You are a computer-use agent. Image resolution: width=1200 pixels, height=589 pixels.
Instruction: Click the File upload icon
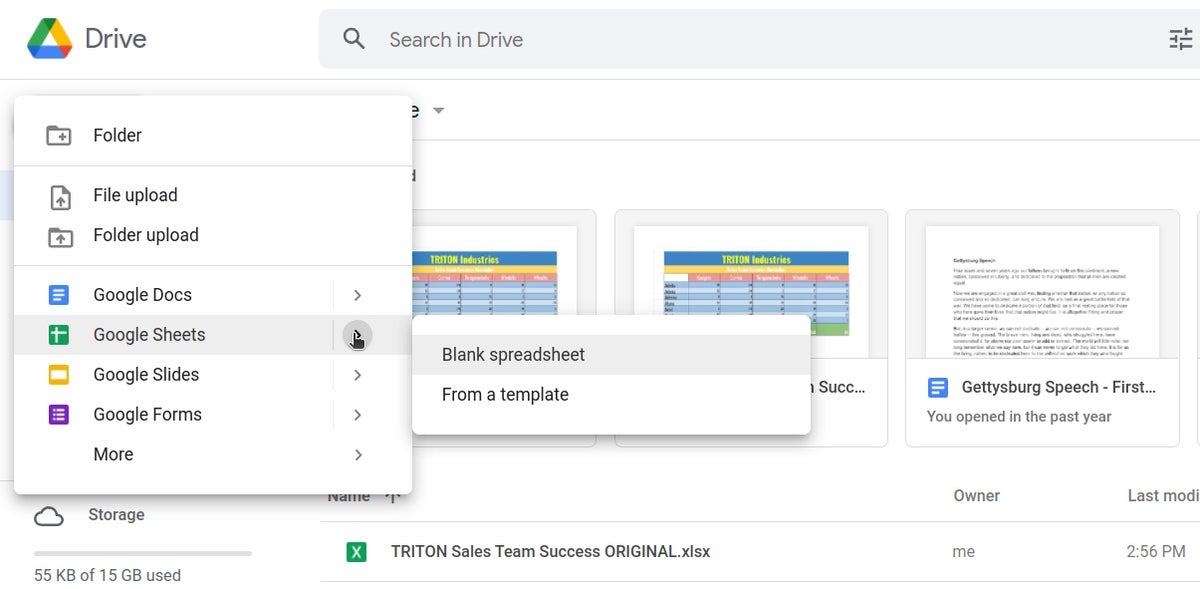(x=60, y=196)
